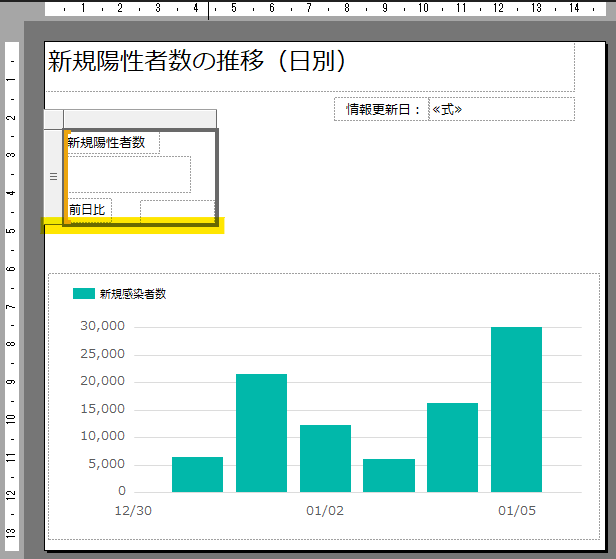Select the first chart bar after 12/30

[x=197, y=474]
